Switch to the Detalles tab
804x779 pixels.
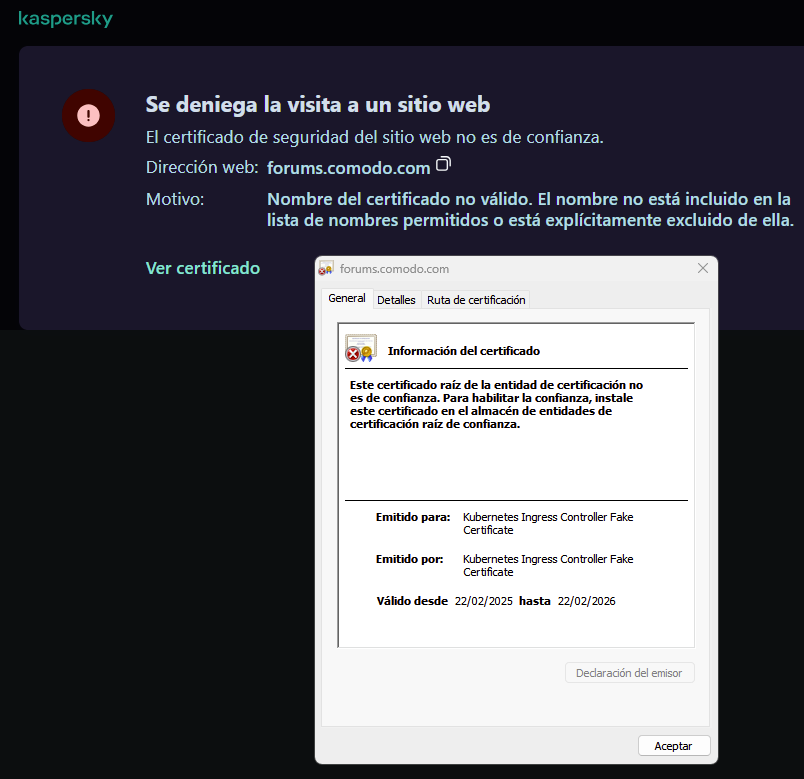396,299
